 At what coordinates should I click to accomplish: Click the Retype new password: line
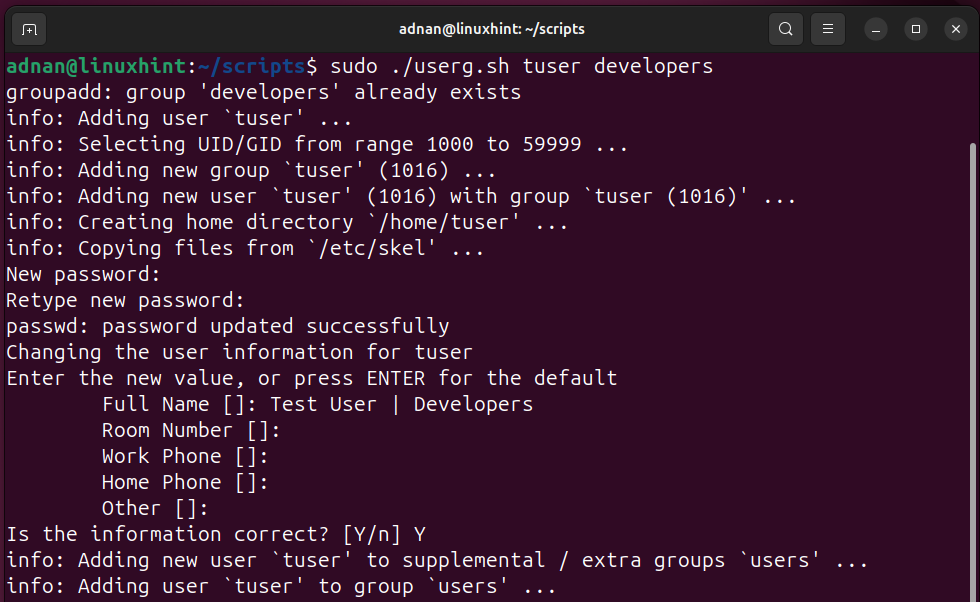[x=125, y=301]
